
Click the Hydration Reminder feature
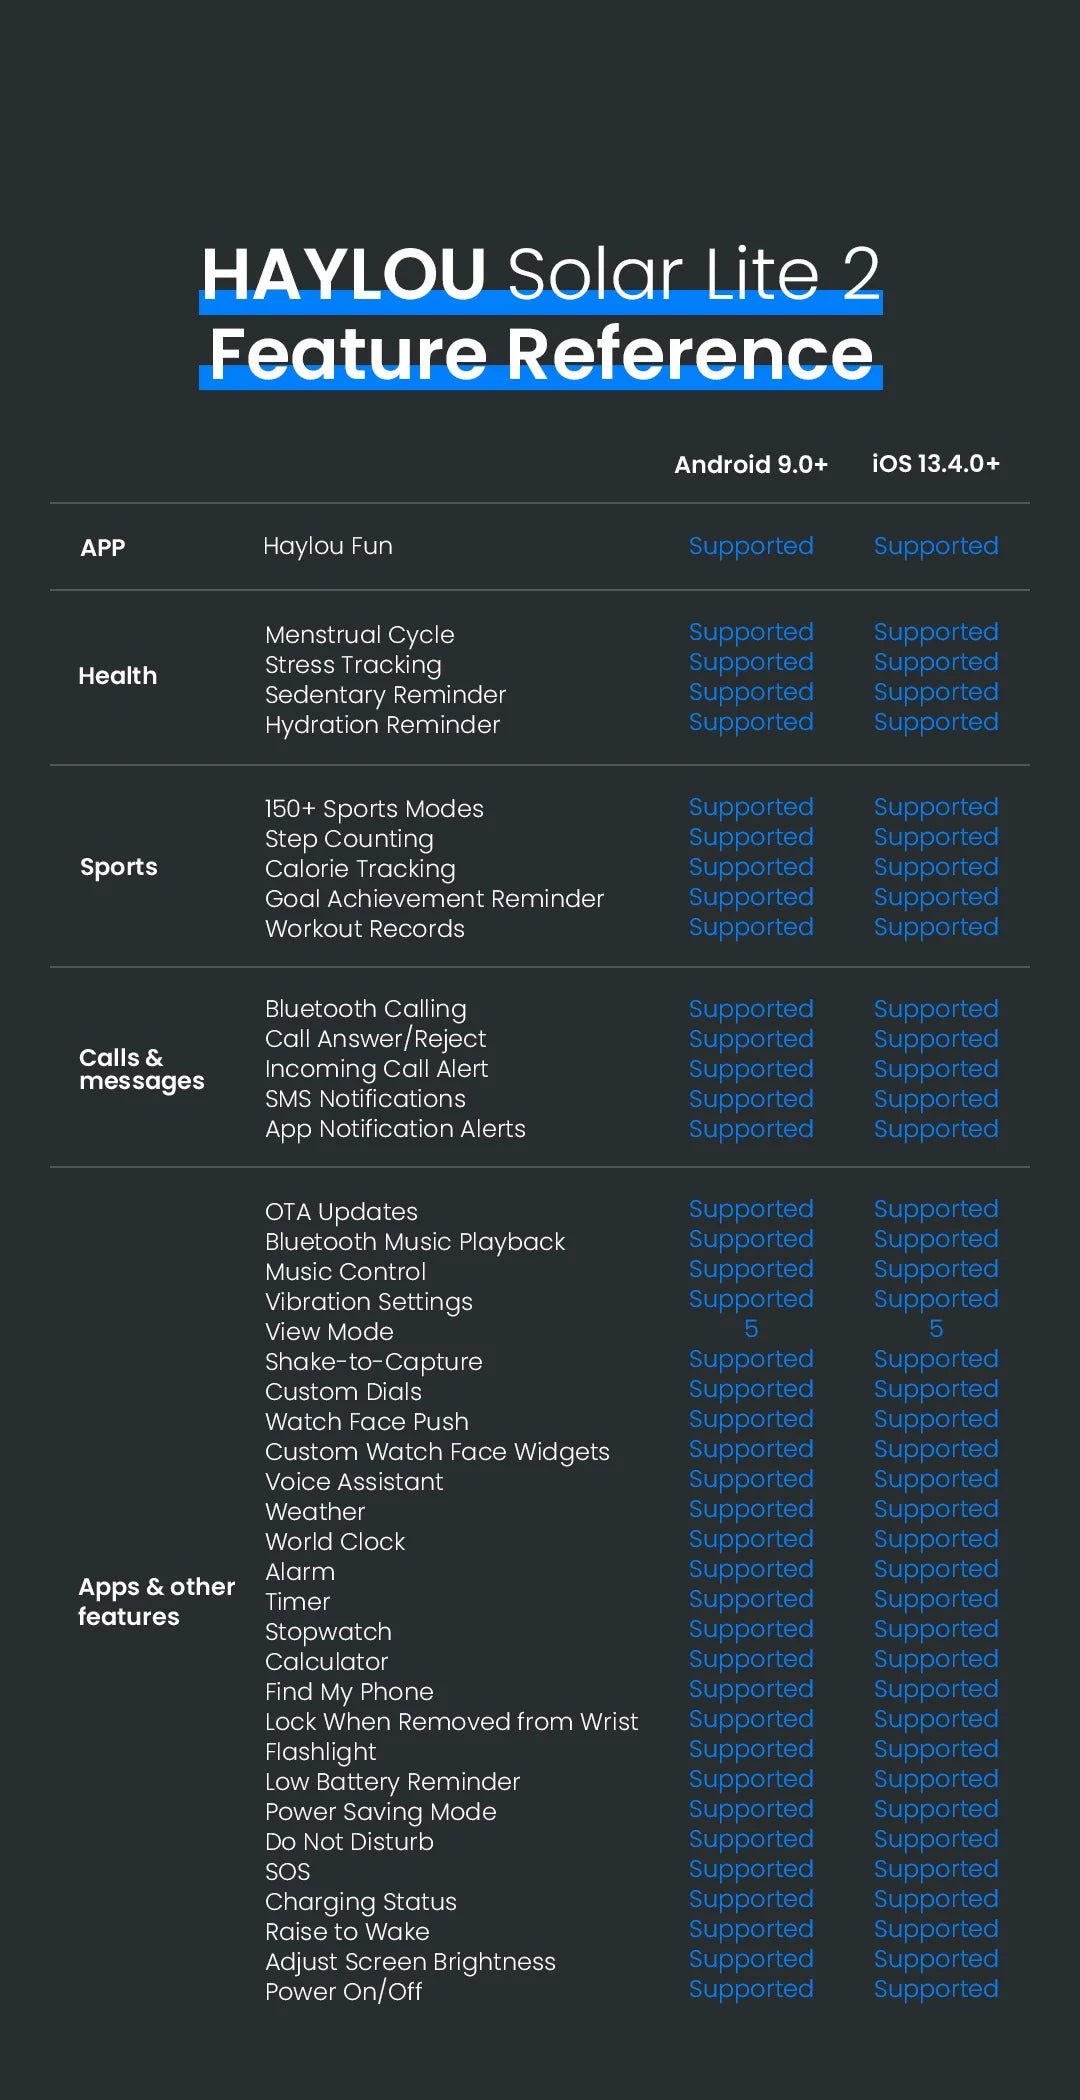click(382, 725)
